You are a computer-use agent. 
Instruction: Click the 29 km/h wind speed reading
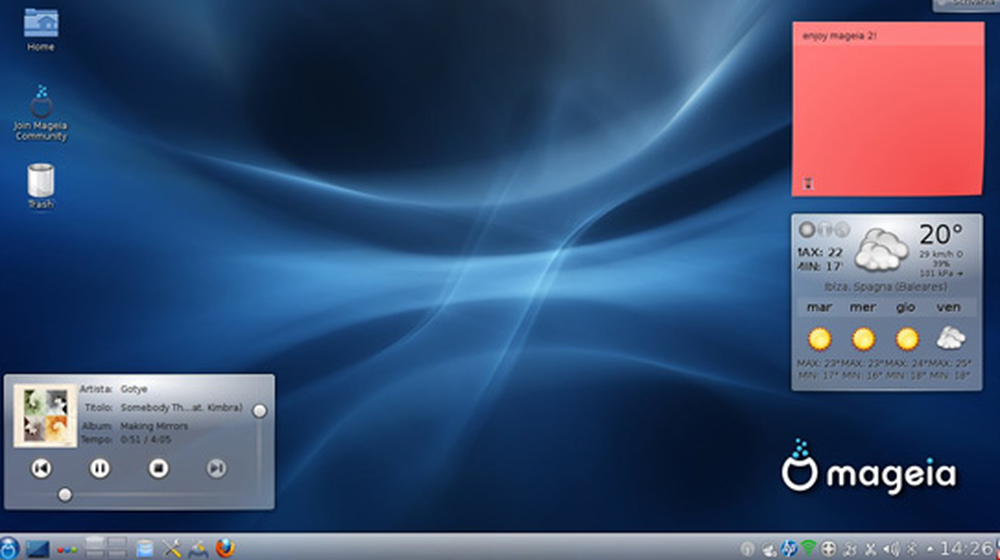[x=941, y=254]
